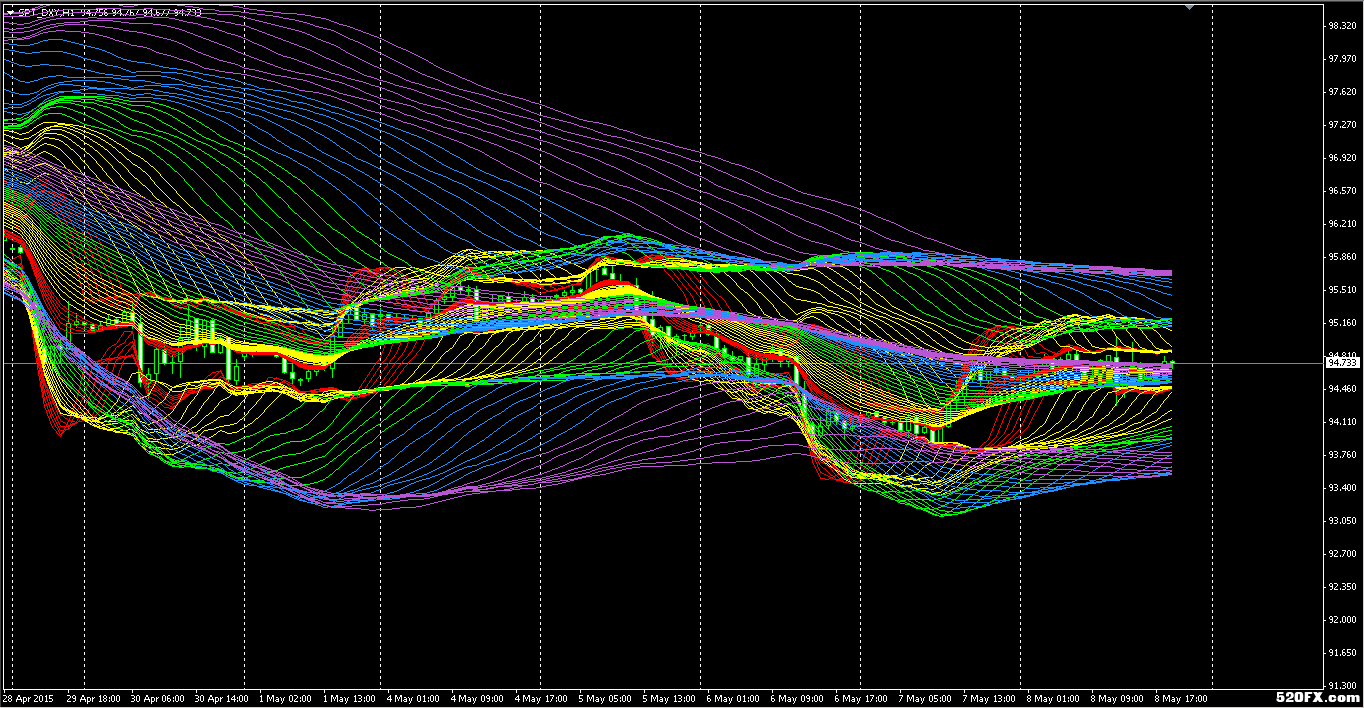Click the chart title dropdown triangle
The image size is (1364, 708).
pos(10,12)
